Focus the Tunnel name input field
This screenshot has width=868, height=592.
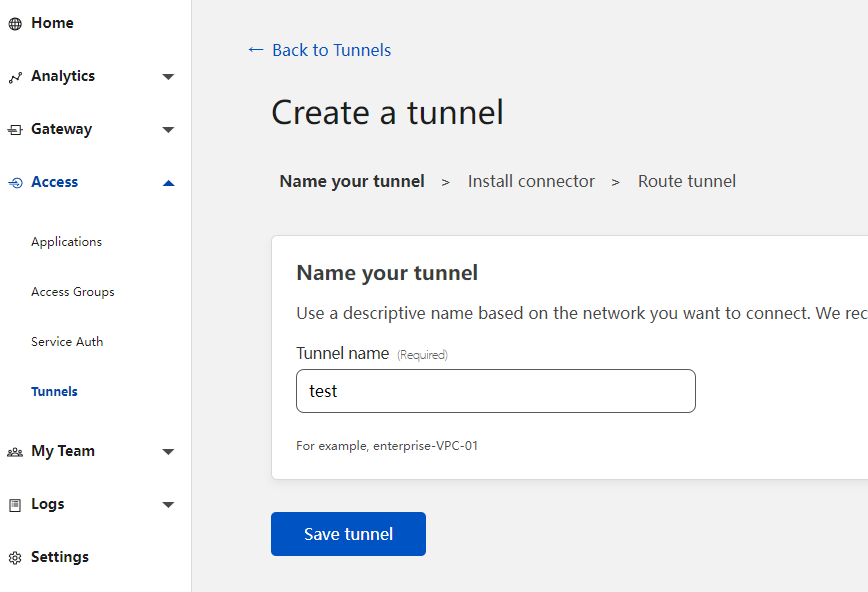495,391
